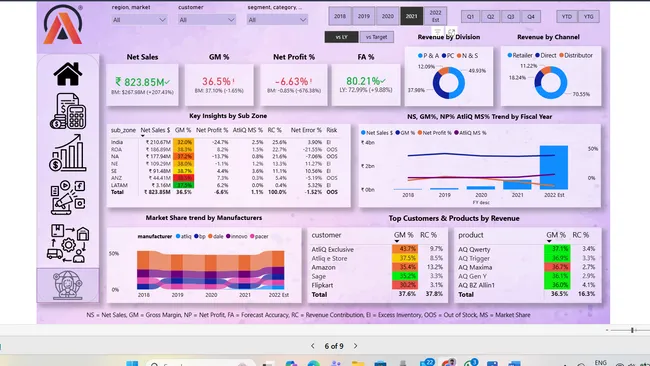Select the 2022 Est year button
650x366 pixels.
coord(435,16)
